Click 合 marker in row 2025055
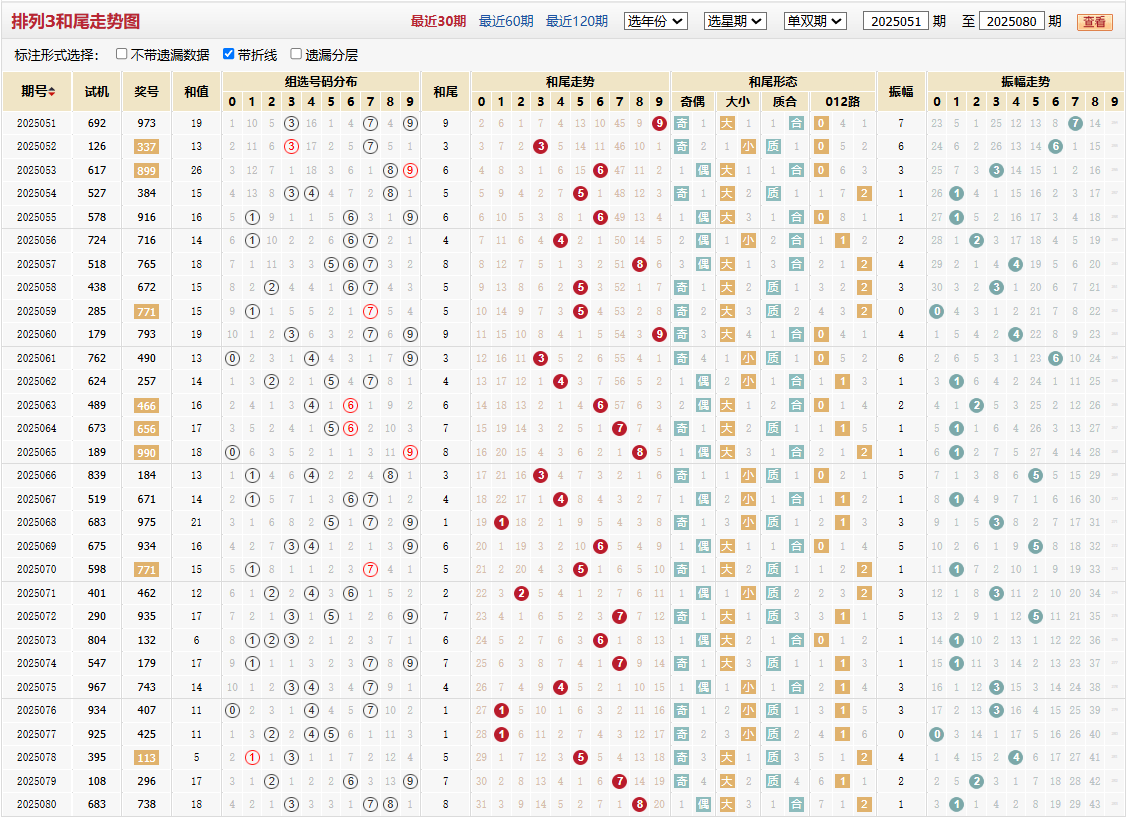Viewport: 1127px width, 817px height. coord(796,217)
